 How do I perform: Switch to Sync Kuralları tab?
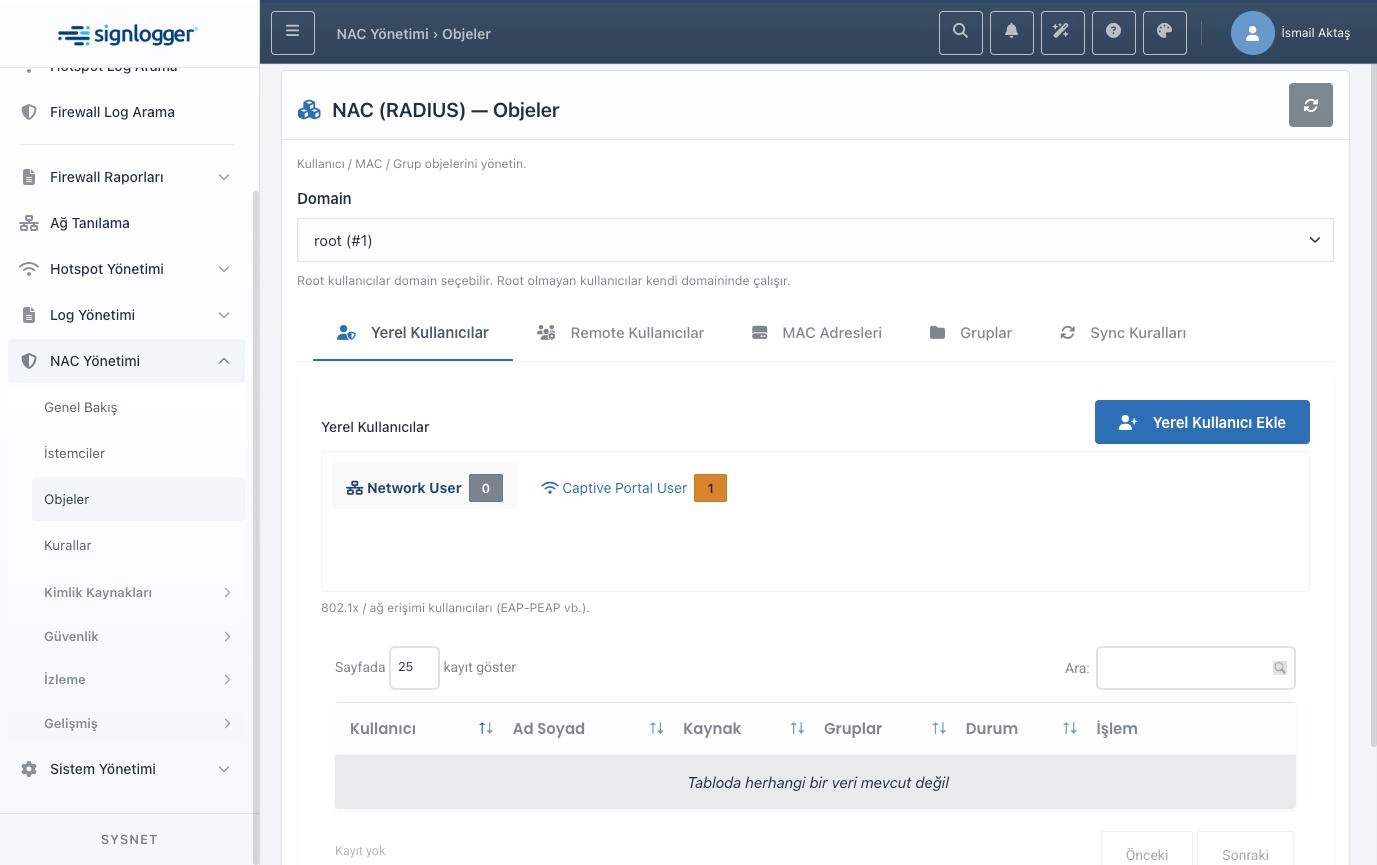coord(1123,333)
